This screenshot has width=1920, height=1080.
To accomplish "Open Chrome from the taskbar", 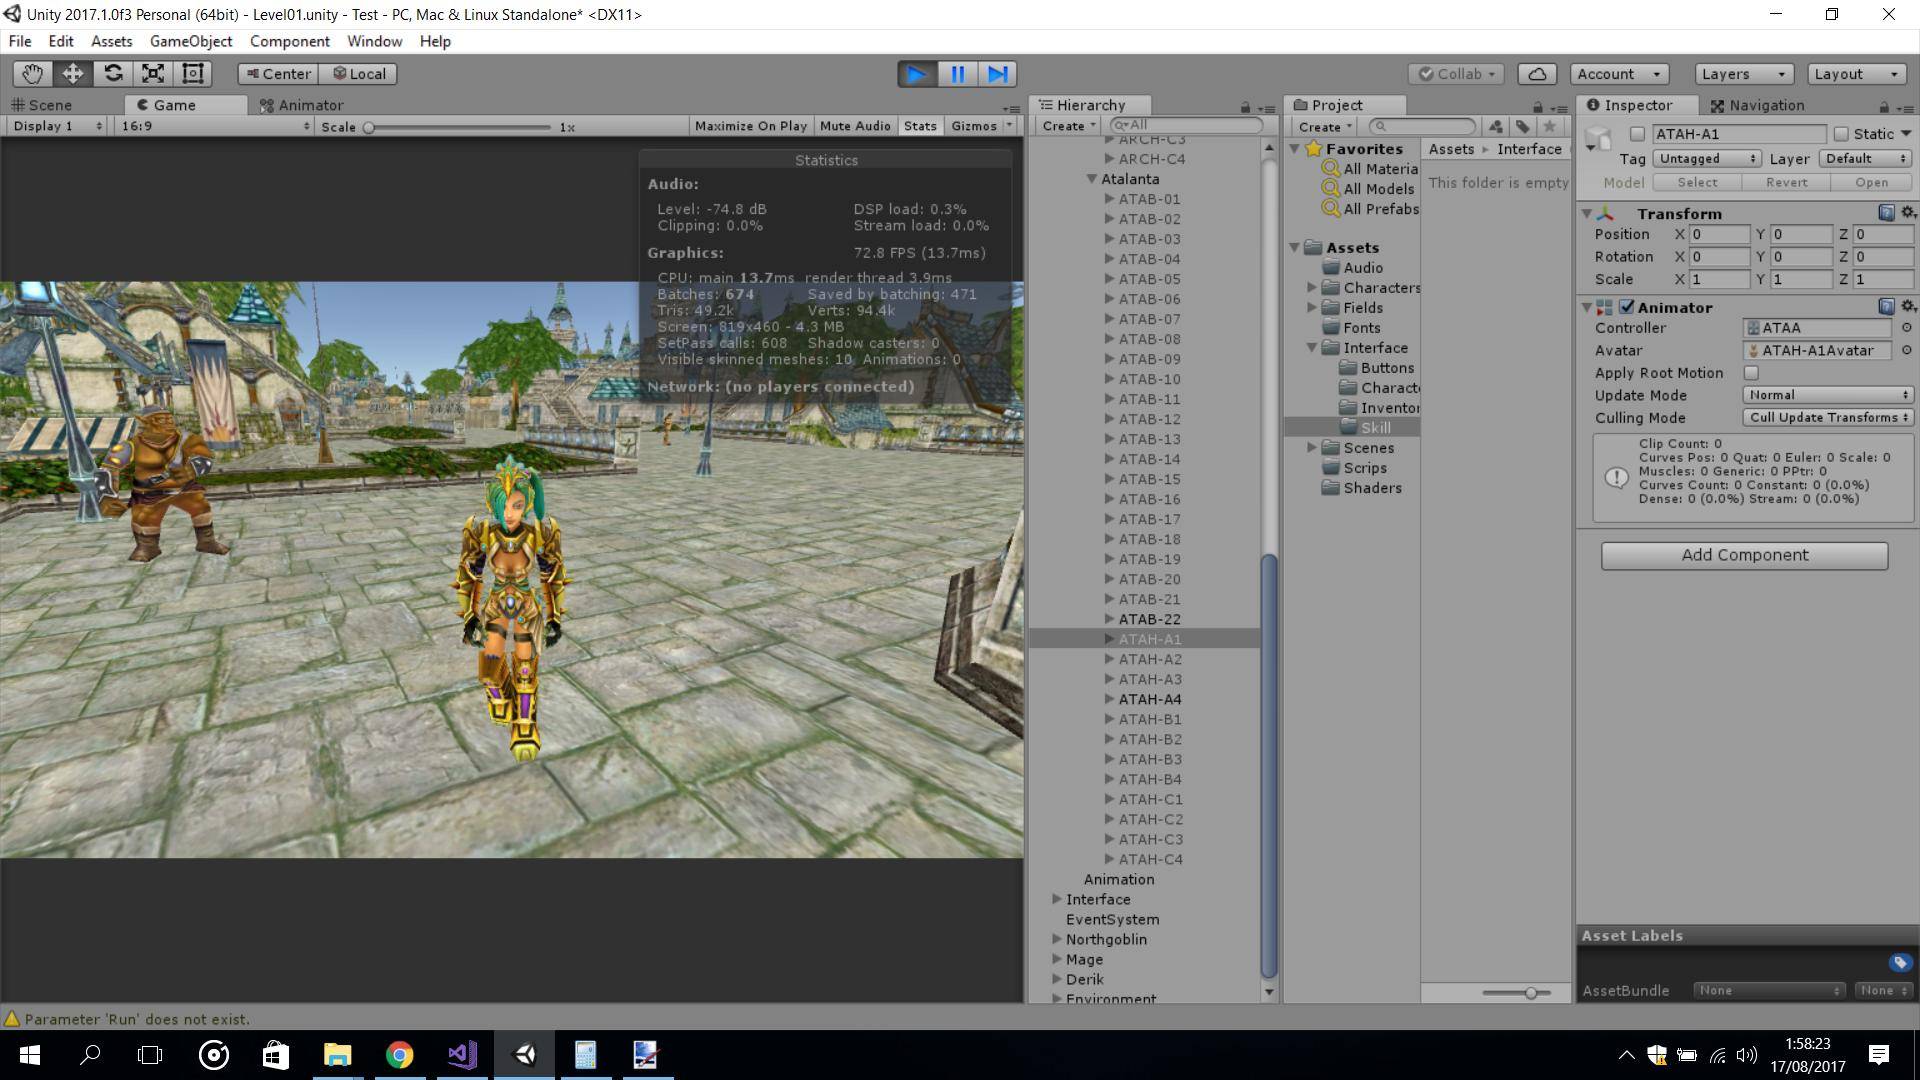I will coord(400,1055).
